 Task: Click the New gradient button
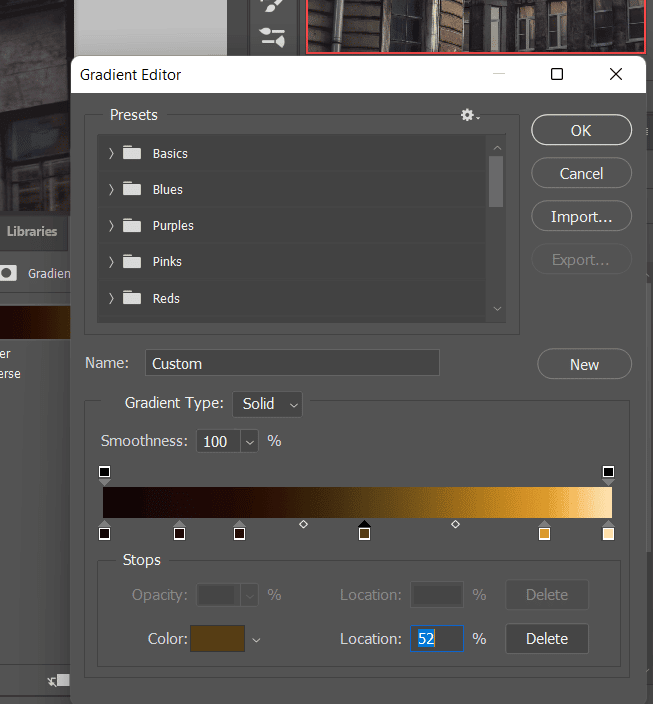click(x=584, y=364)
